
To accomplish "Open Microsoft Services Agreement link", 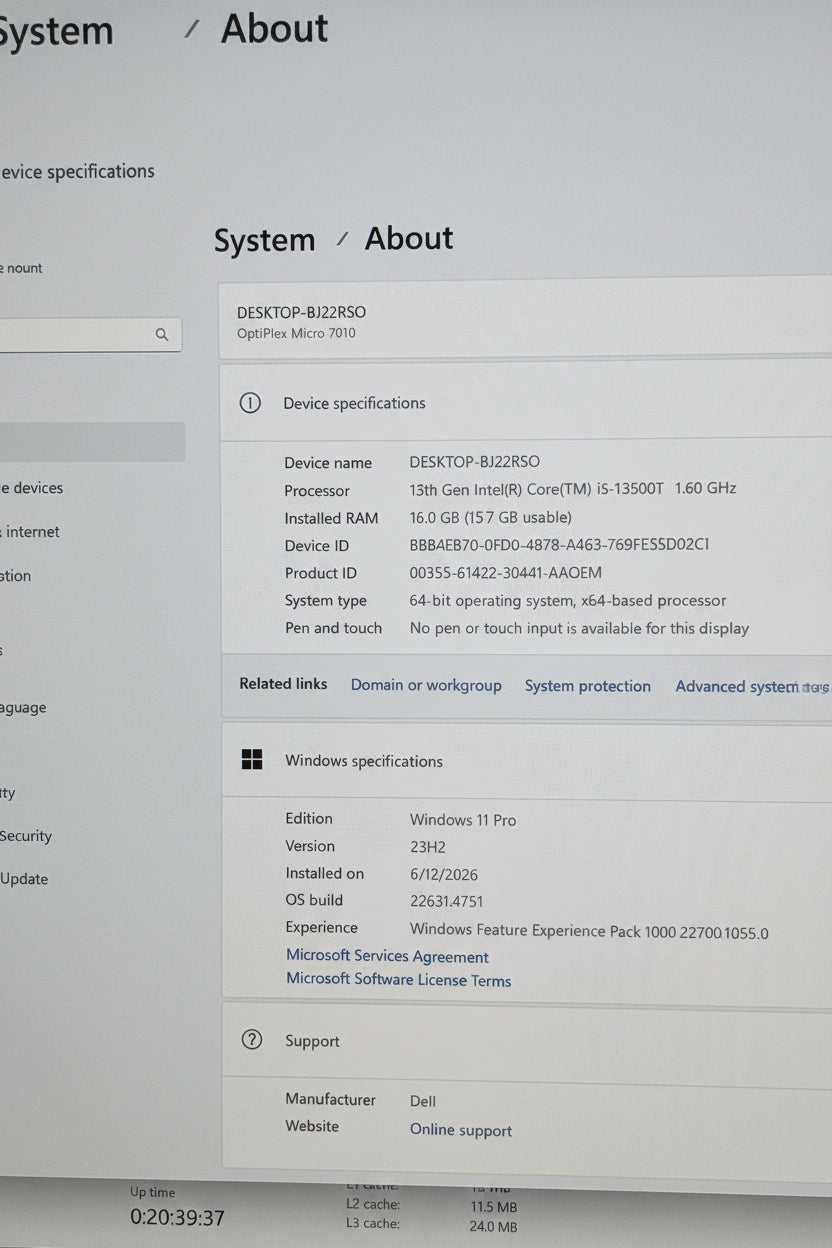I will 388,956.
